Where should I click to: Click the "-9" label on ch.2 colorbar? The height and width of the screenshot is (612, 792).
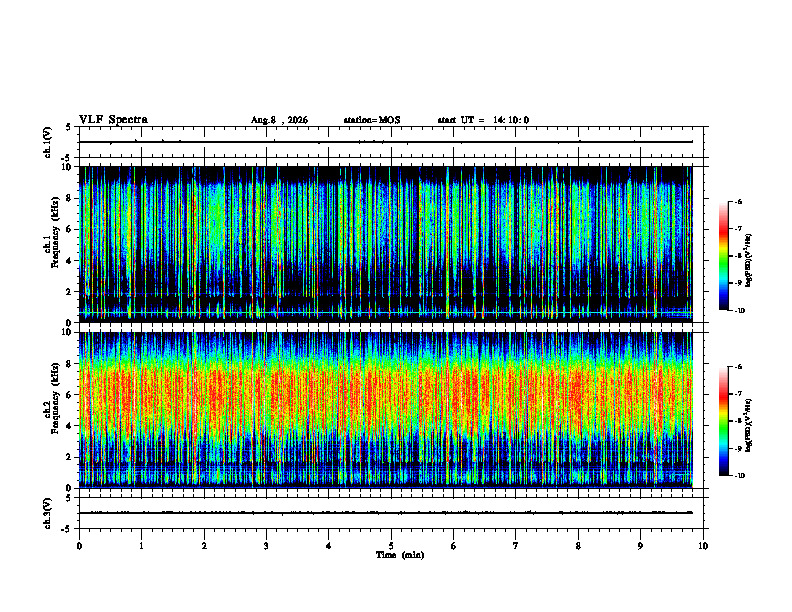tap(738, 448)
